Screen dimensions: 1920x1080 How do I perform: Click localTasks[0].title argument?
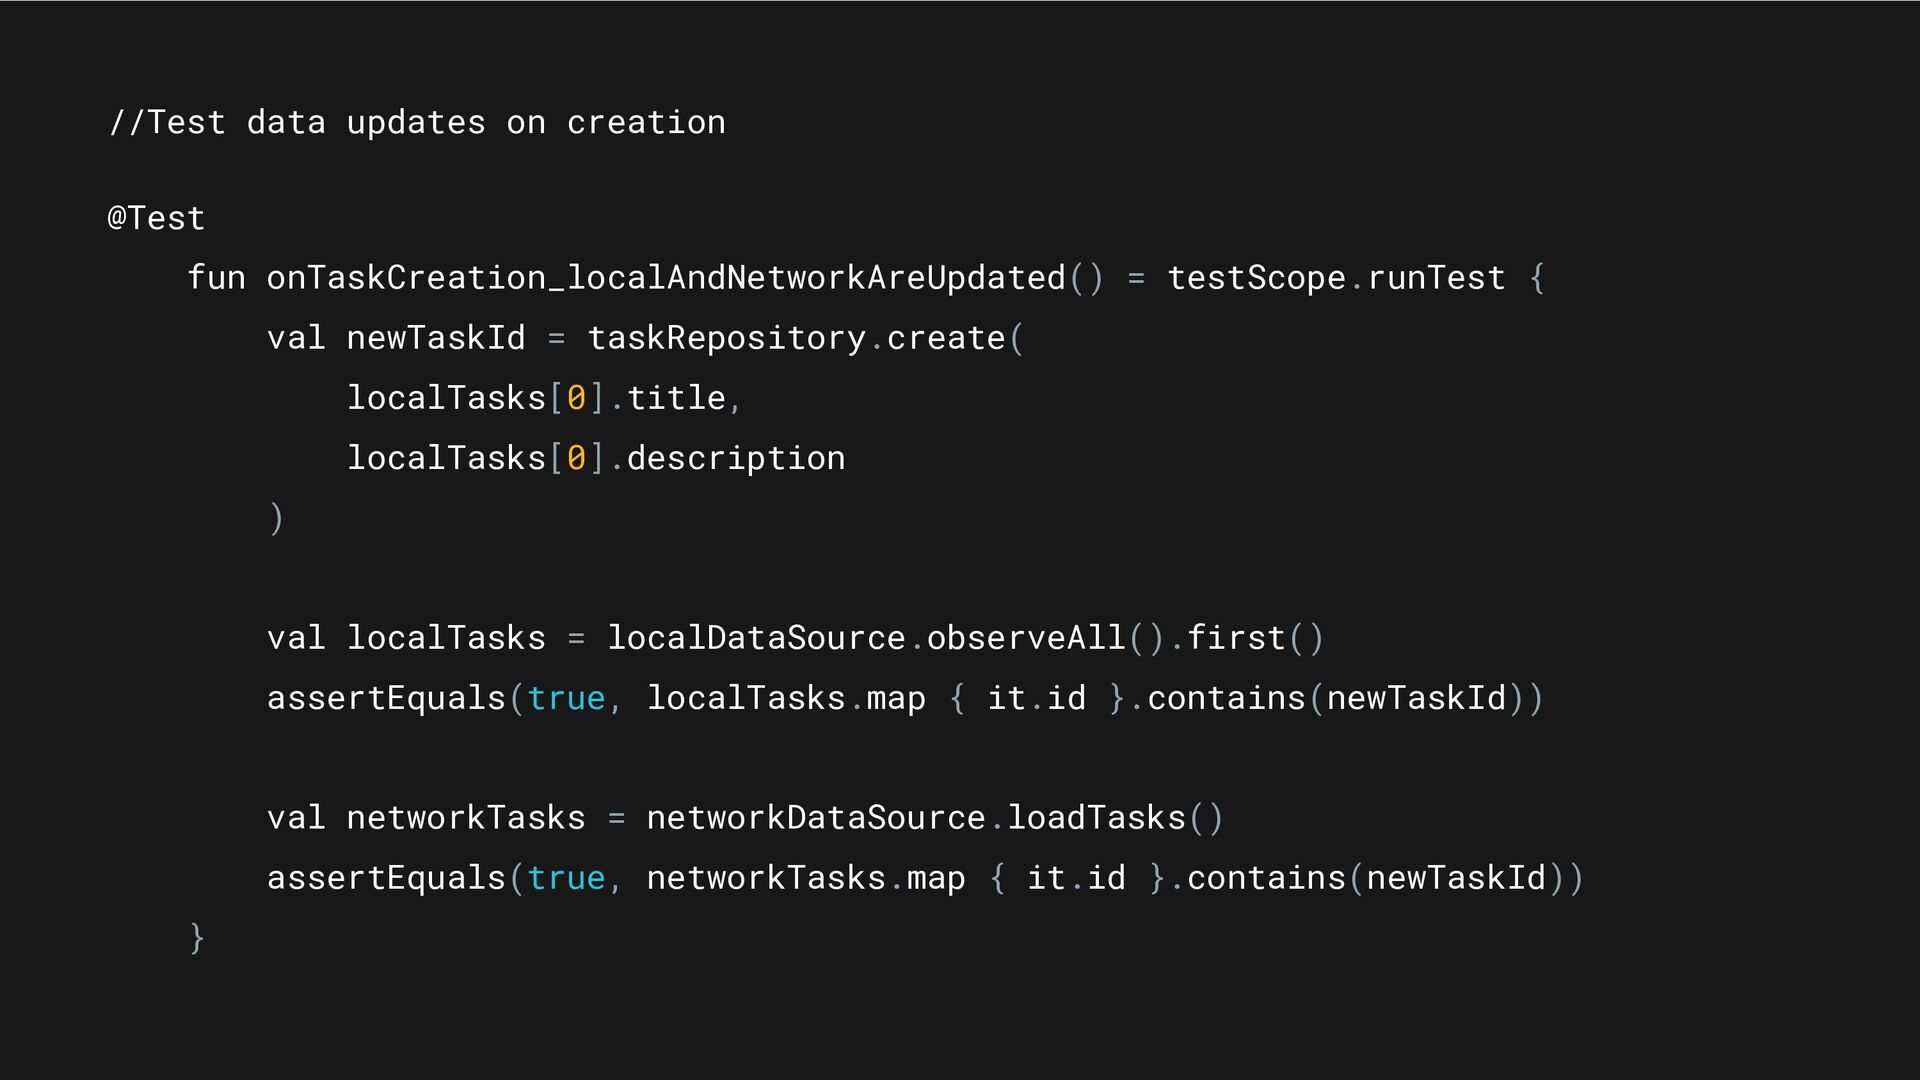[x=537, y=398]
